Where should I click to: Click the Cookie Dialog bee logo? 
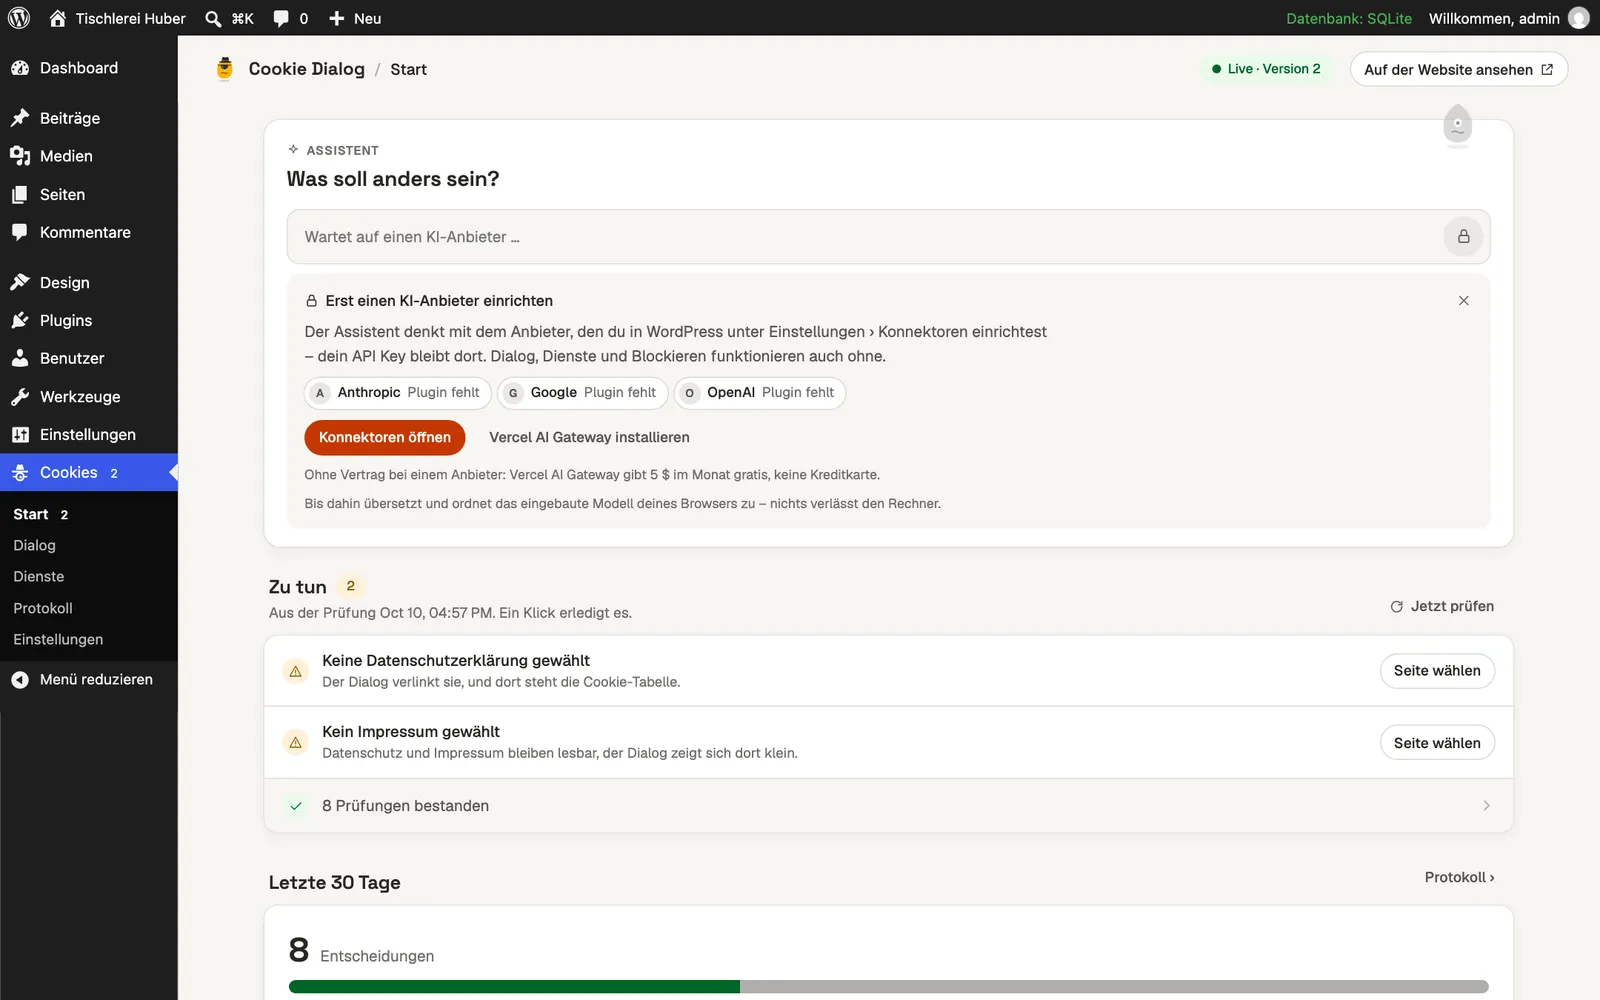point(225,69)
